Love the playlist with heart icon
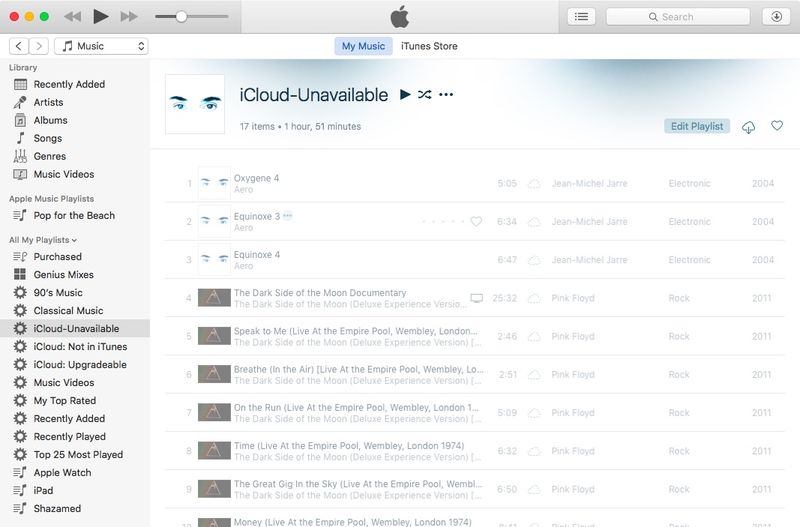Screen dimensions: 800x527 [777, 126]
